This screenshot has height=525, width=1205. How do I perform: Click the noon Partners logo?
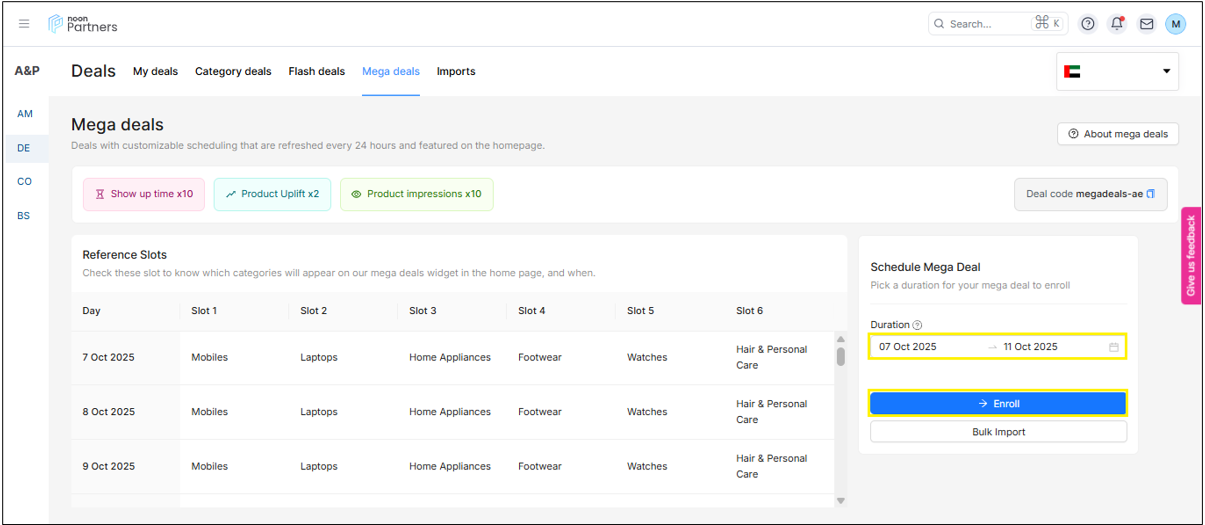pyautogui.click(x=83, y=24)
